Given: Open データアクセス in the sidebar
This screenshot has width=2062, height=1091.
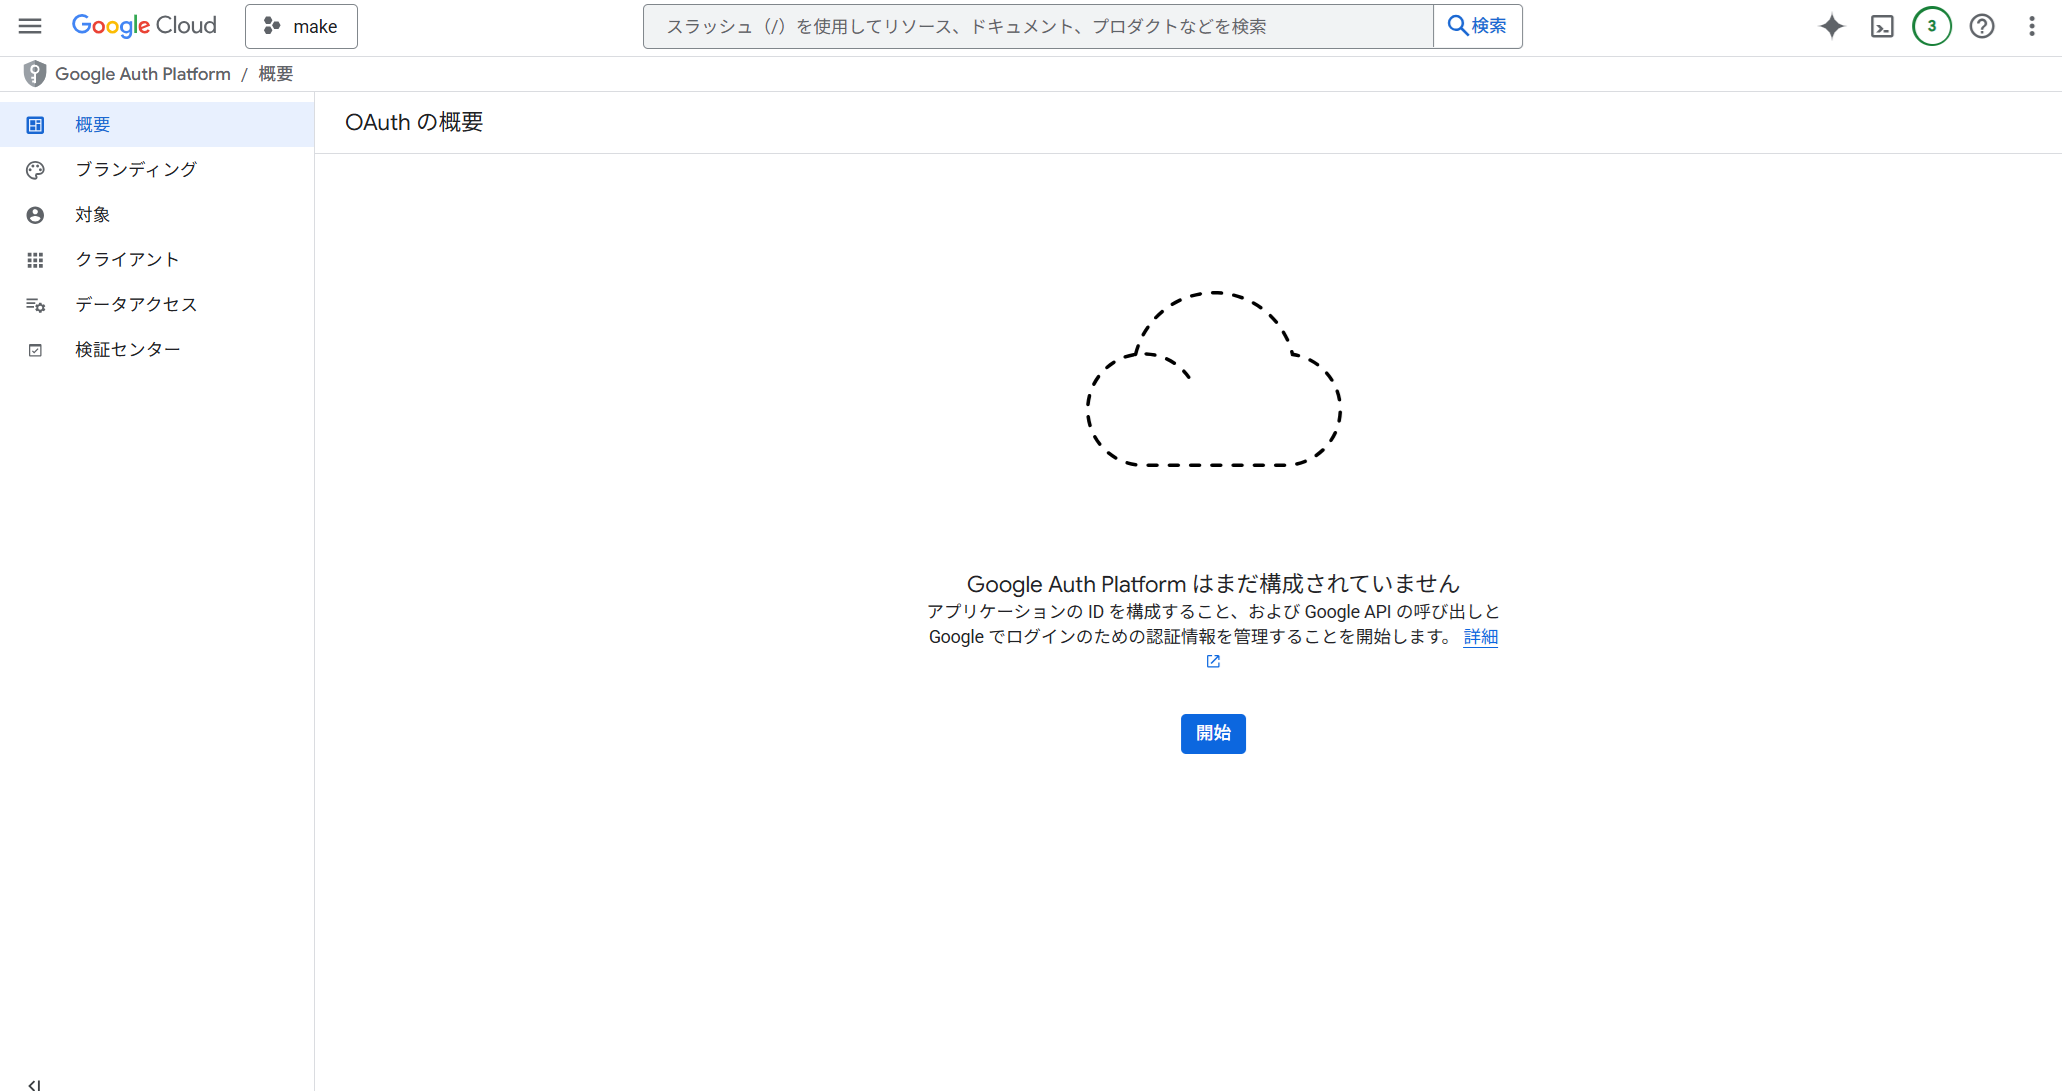Looking at the screenshot, I should pyautogui.click(x=157, y=304).
